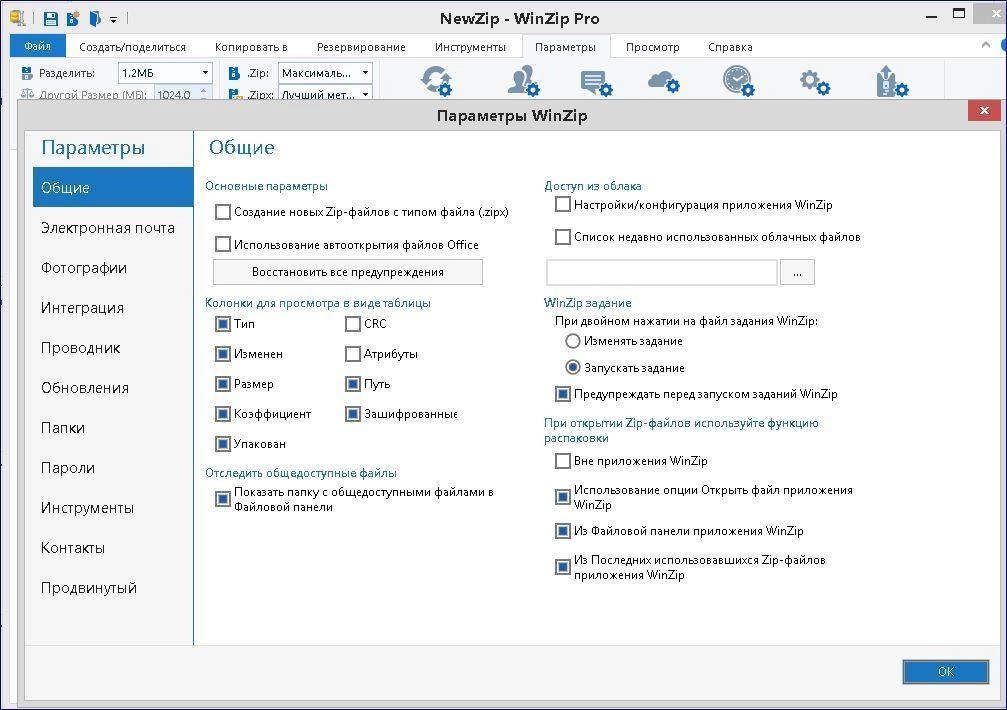Screen dimensions: 1007x710
Task: Open the Разделить size dropdown showing 1.2МБ
Action: pyautogui.click(x=165, y=73)
